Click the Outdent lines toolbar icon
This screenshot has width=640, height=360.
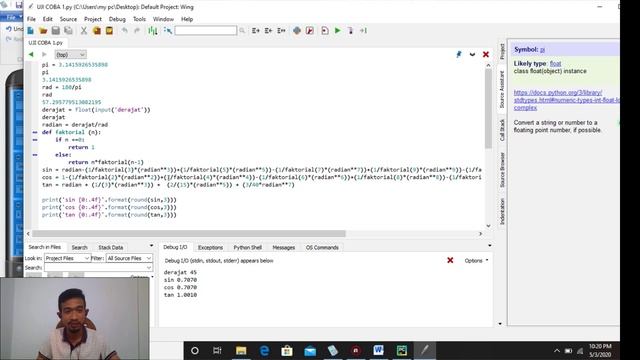tap(268, 31)
